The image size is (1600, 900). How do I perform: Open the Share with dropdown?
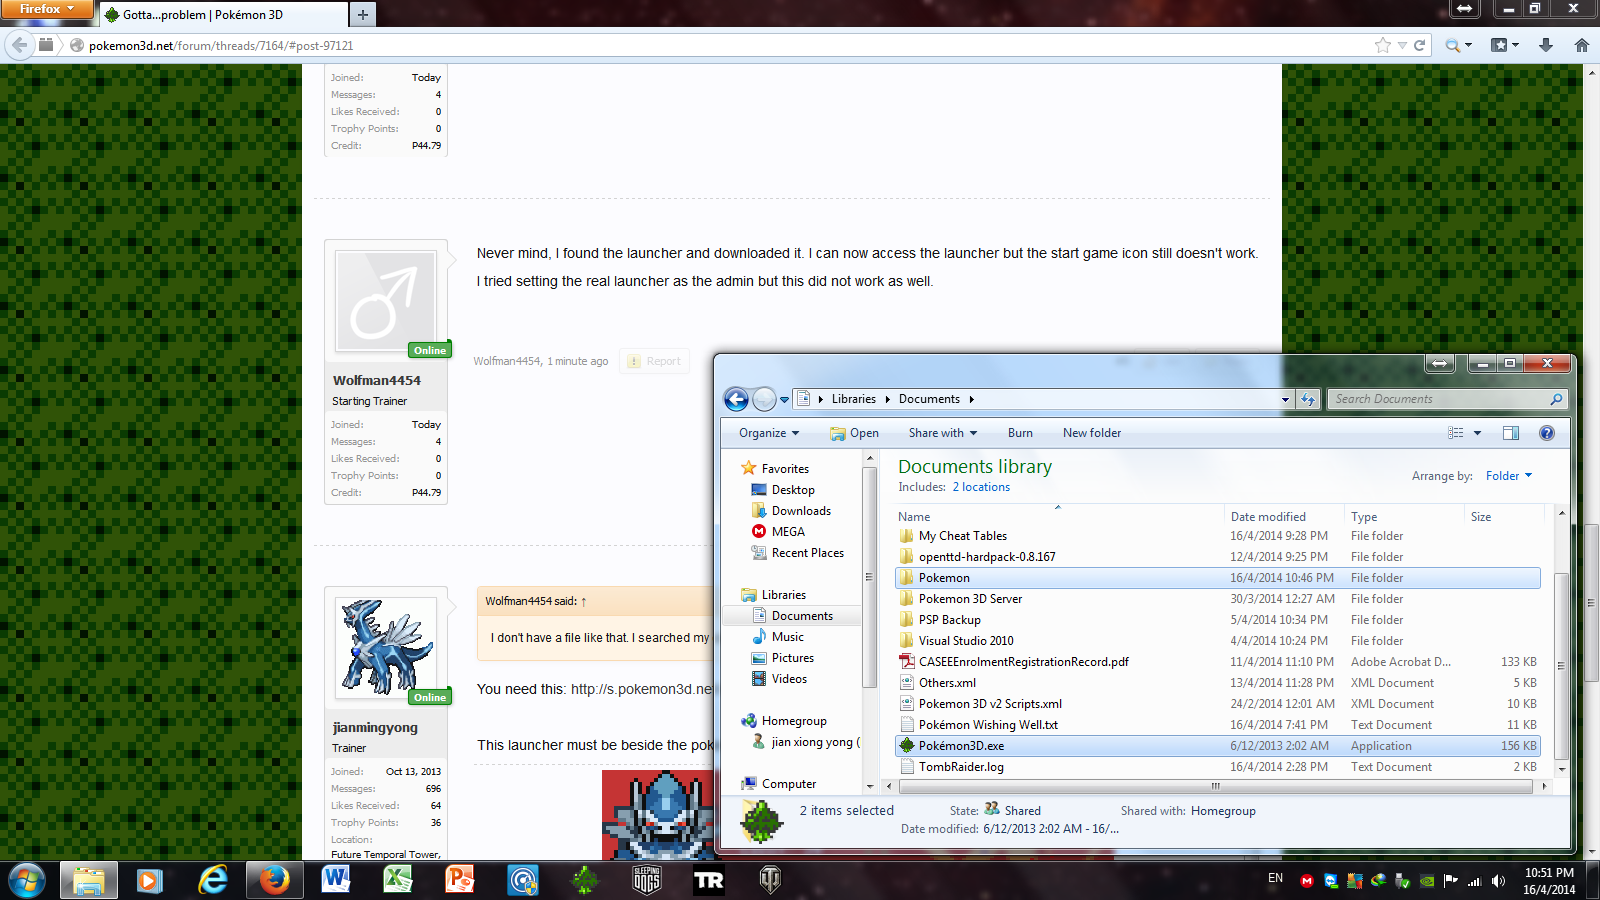point(943,433)
